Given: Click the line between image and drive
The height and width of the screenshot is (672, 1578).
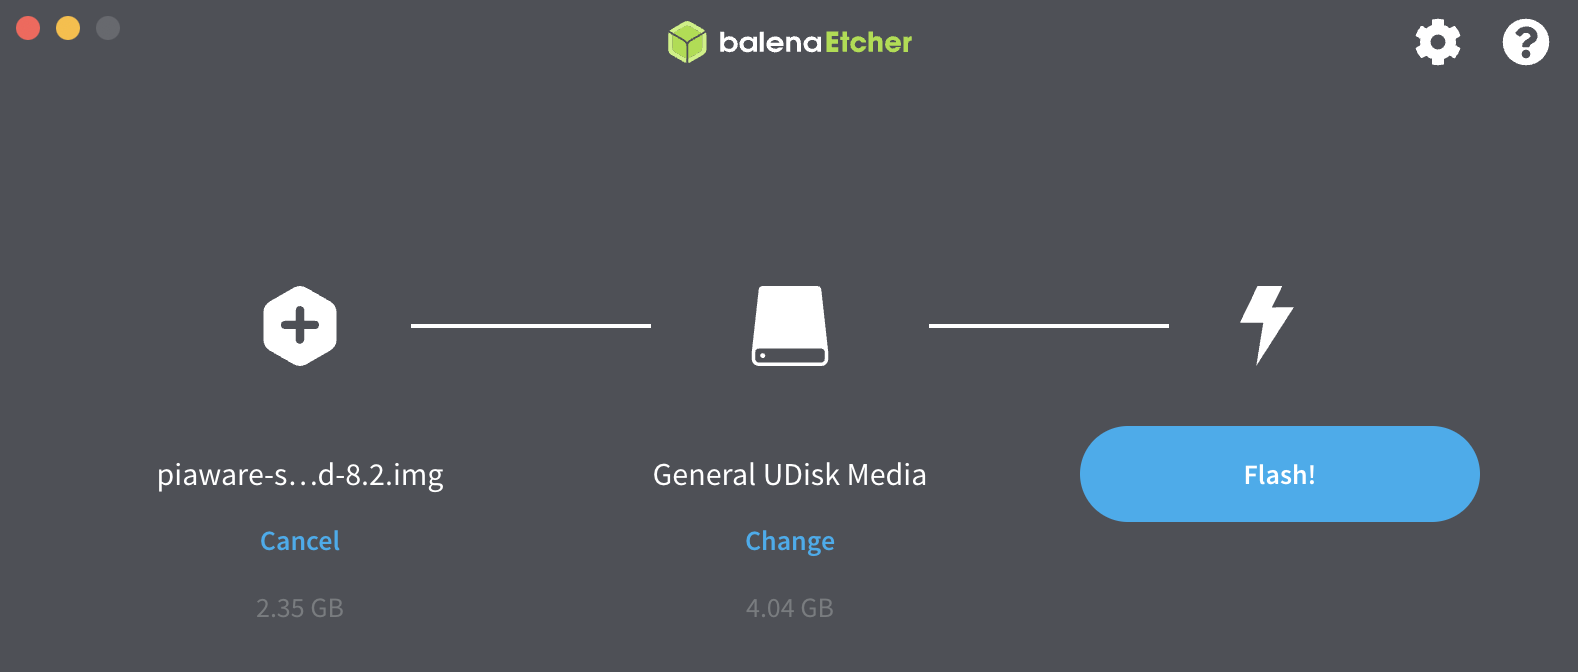Looking at the screenshot, I should [531, 325].
